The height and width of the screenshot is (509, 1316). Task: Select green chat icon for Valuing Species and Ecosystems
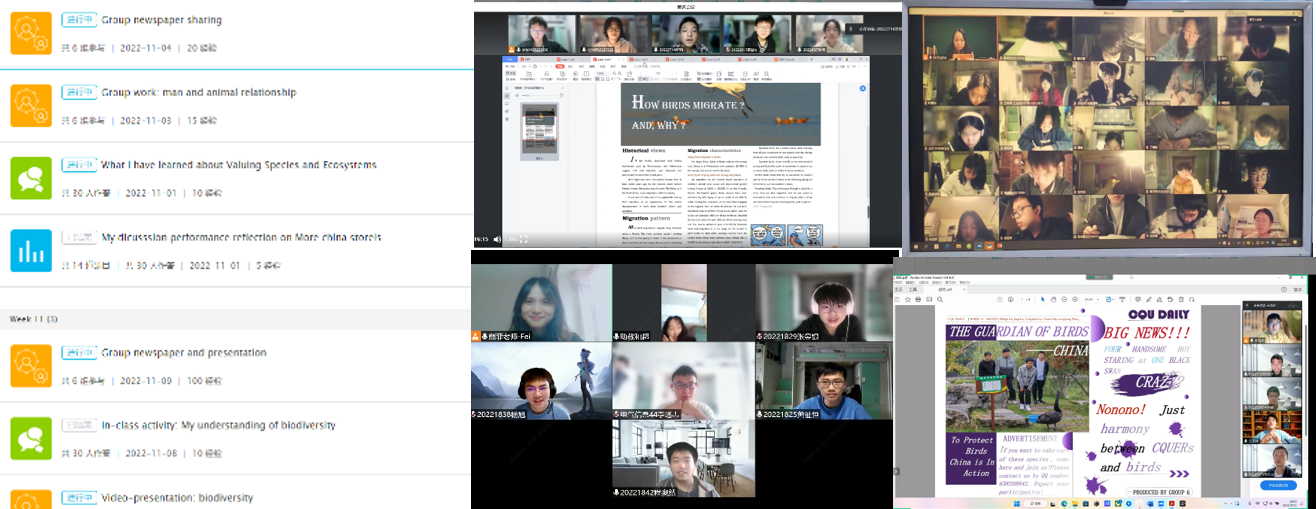pyautogui.click(x=30, y=177)
